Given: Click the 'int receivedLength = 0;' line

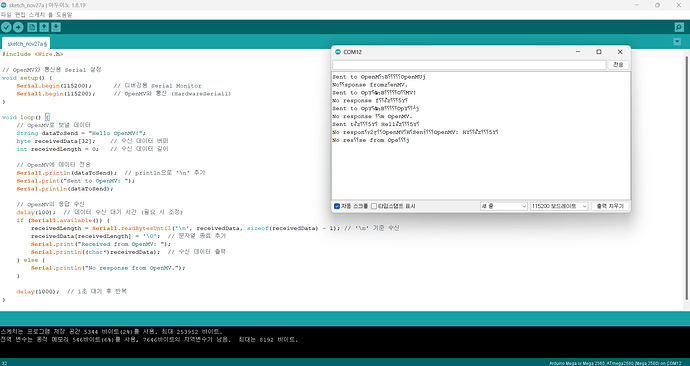Looking at the screenshot, I should [x=58, y=149].
